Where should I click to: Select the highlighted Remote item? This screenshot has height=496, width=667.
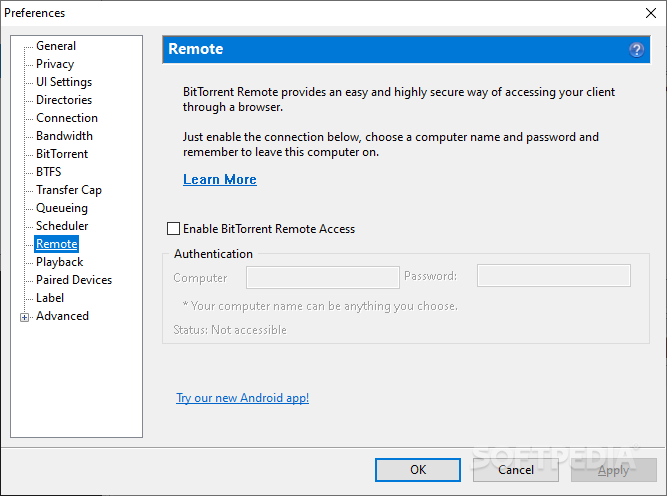(x=57, y=244)
